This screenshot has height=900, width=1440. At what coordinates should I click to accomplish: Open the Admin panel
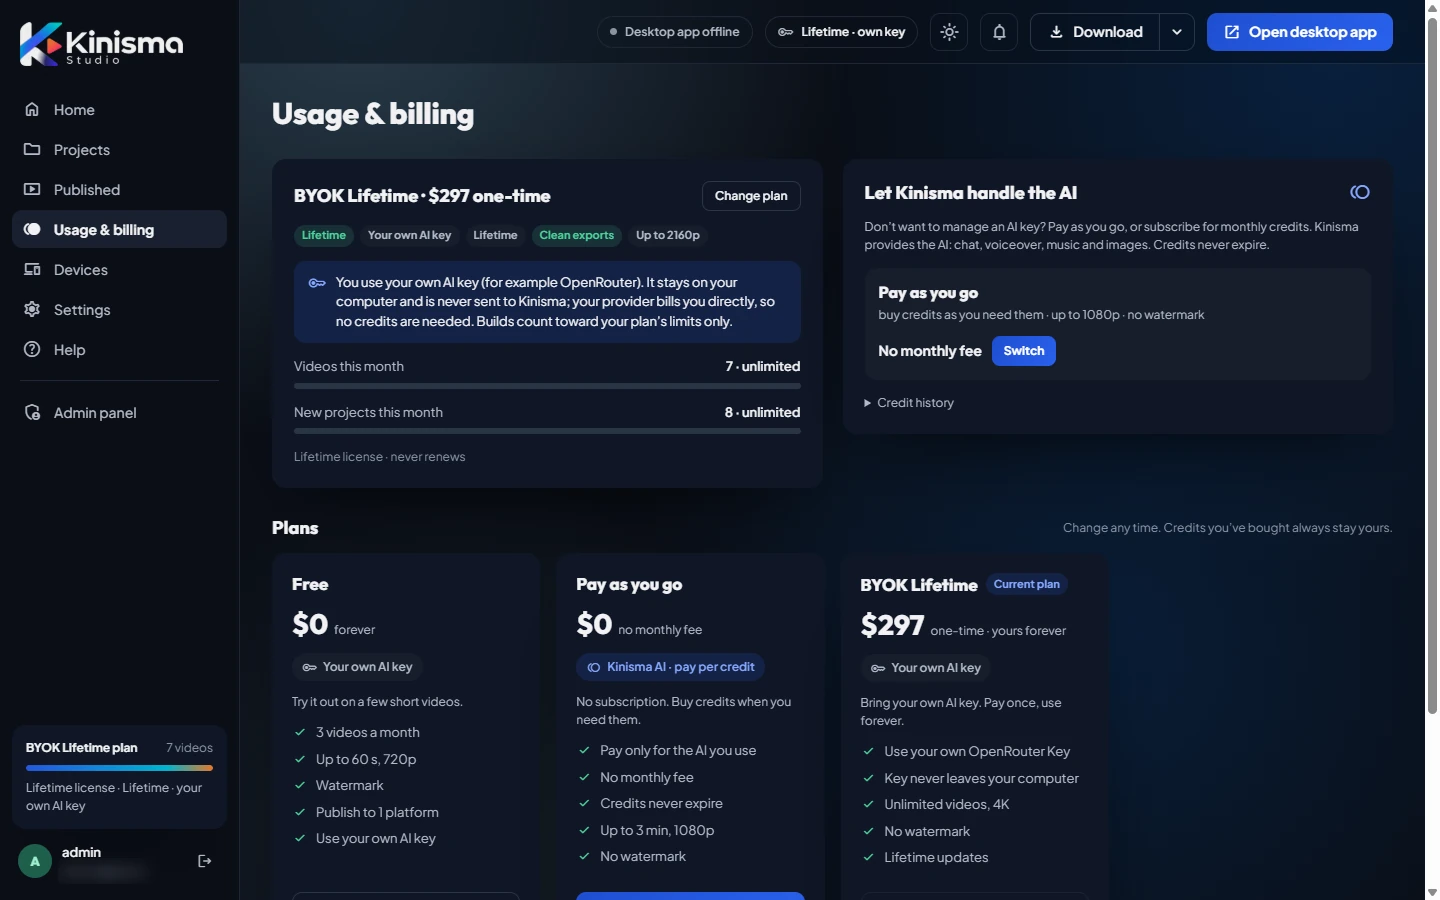point(119,413)
